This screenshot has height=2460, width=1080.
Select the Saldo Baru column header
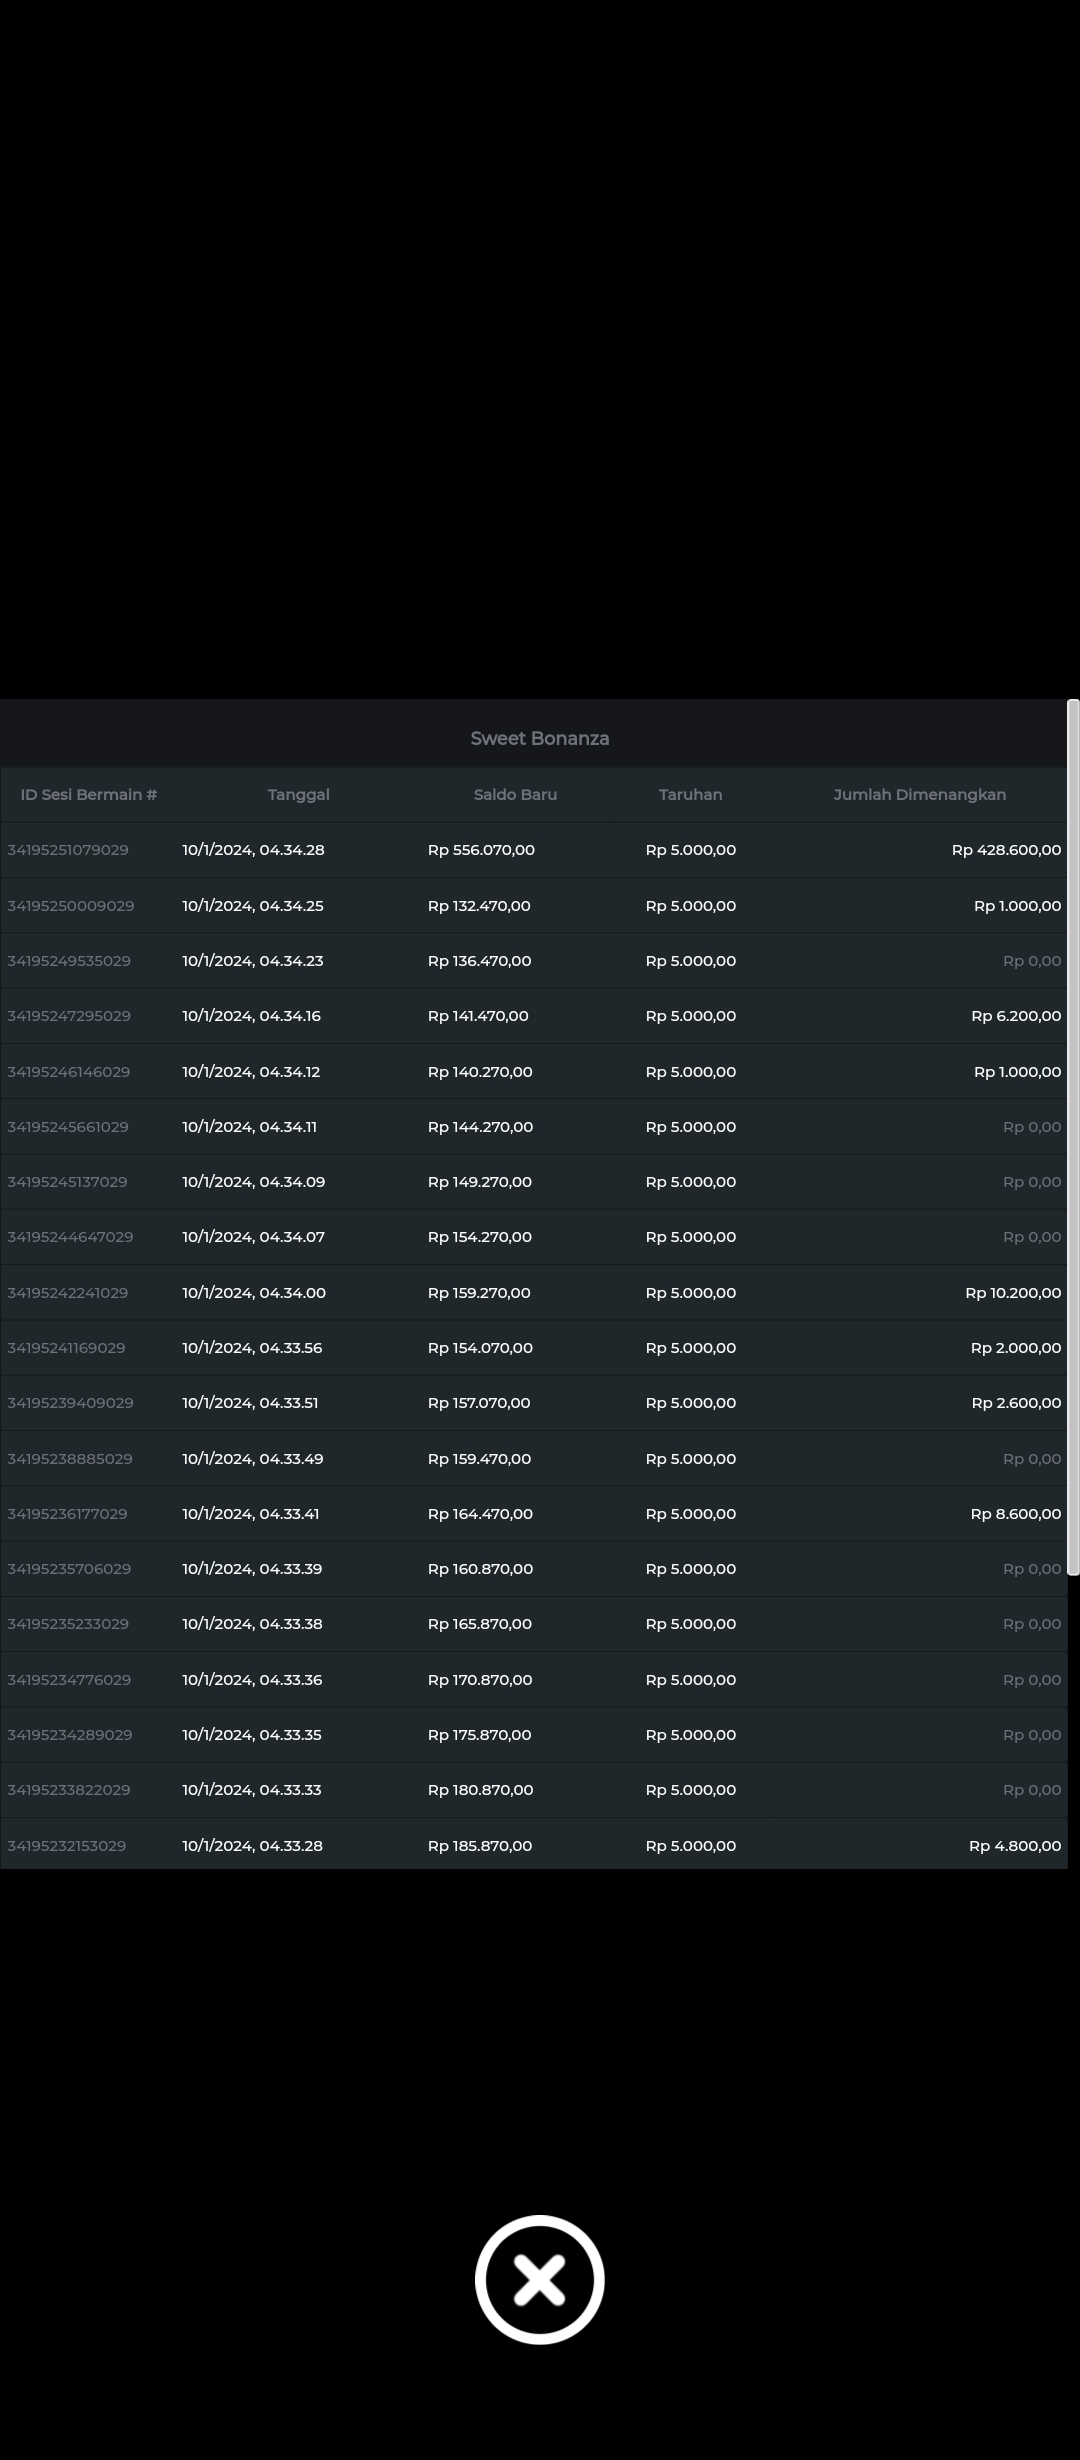pos(515,795)
